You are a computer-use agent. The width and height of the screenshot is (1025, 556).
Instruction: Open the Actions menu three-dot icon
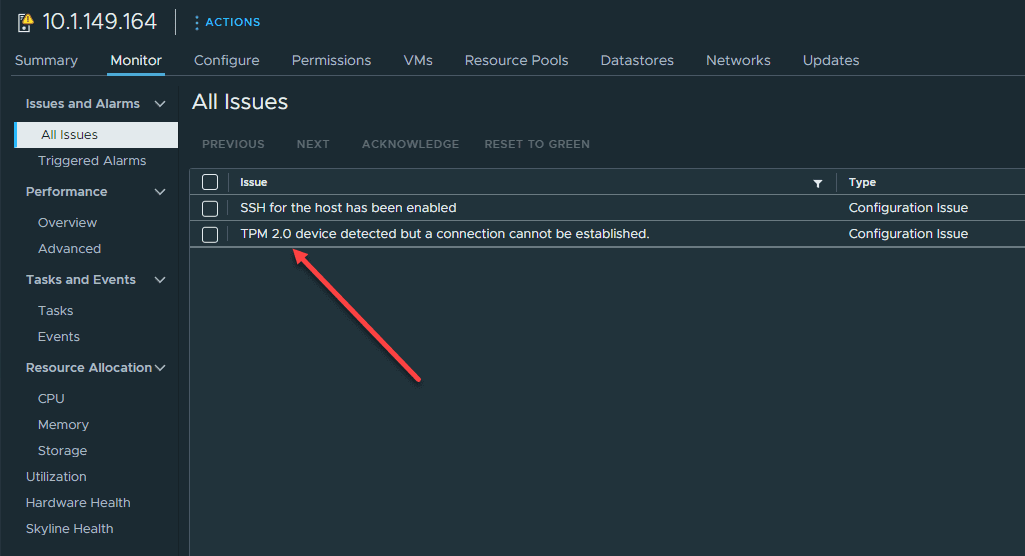coord(196,22)
